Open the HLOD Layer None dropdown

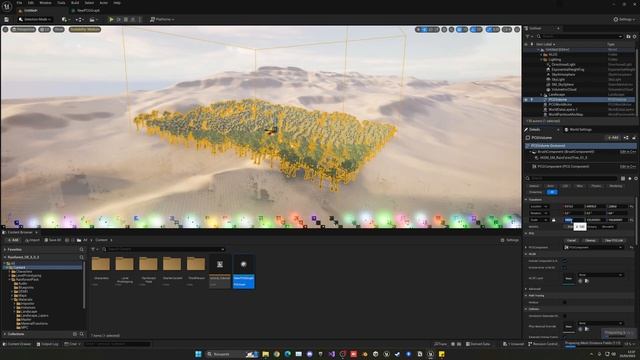[600, 275]
